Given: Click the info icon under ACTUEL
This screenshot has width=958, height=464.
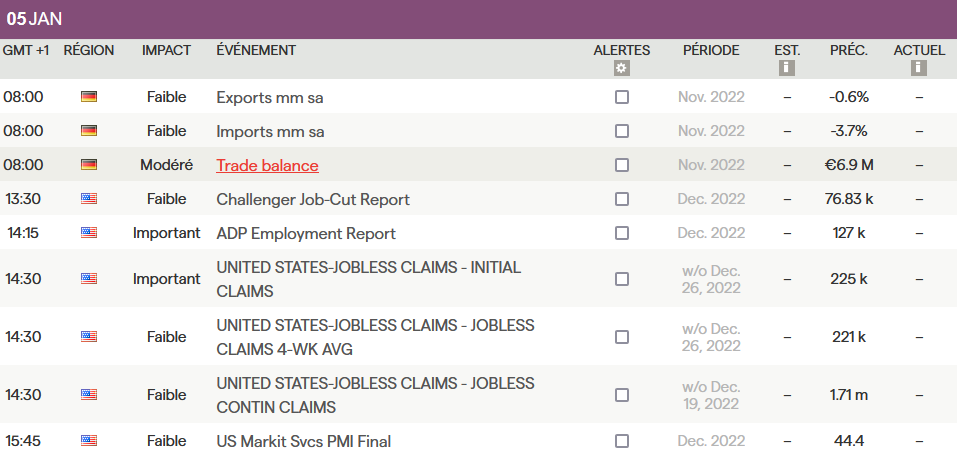Looking at the screenshot, I should pos(918,68).
